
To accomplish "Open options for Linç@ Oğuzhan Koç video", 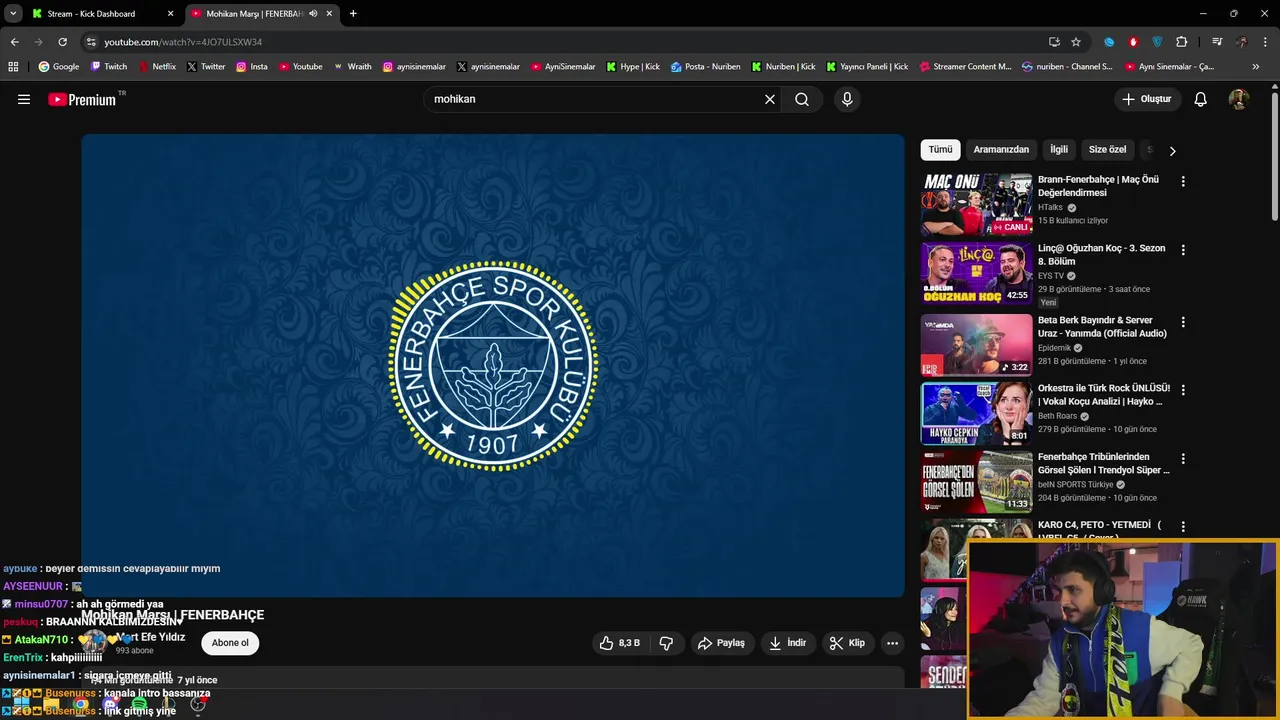I will tap(1183, 250).
